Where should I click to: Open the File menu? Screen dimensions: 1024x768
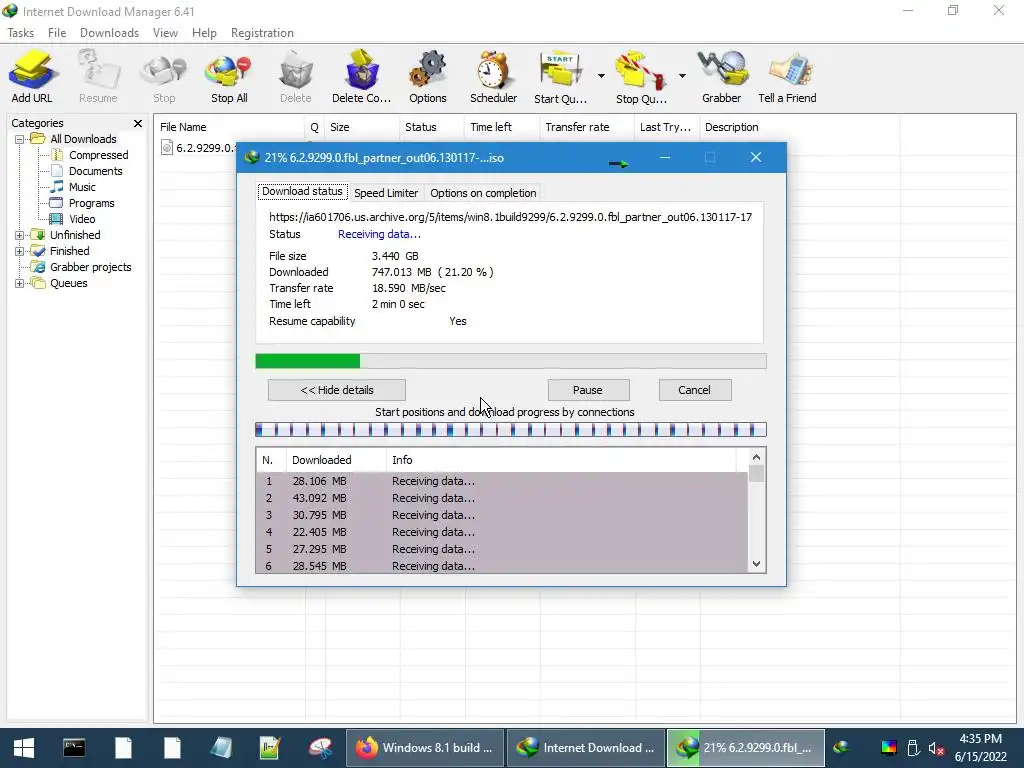57,33
